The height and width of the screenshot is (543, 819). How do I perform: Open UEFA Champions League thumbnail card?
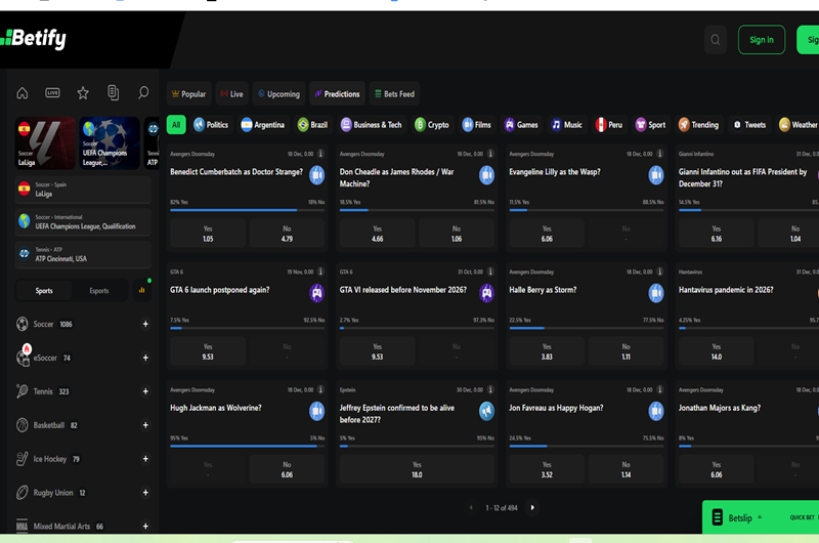[x=109, y=143]
